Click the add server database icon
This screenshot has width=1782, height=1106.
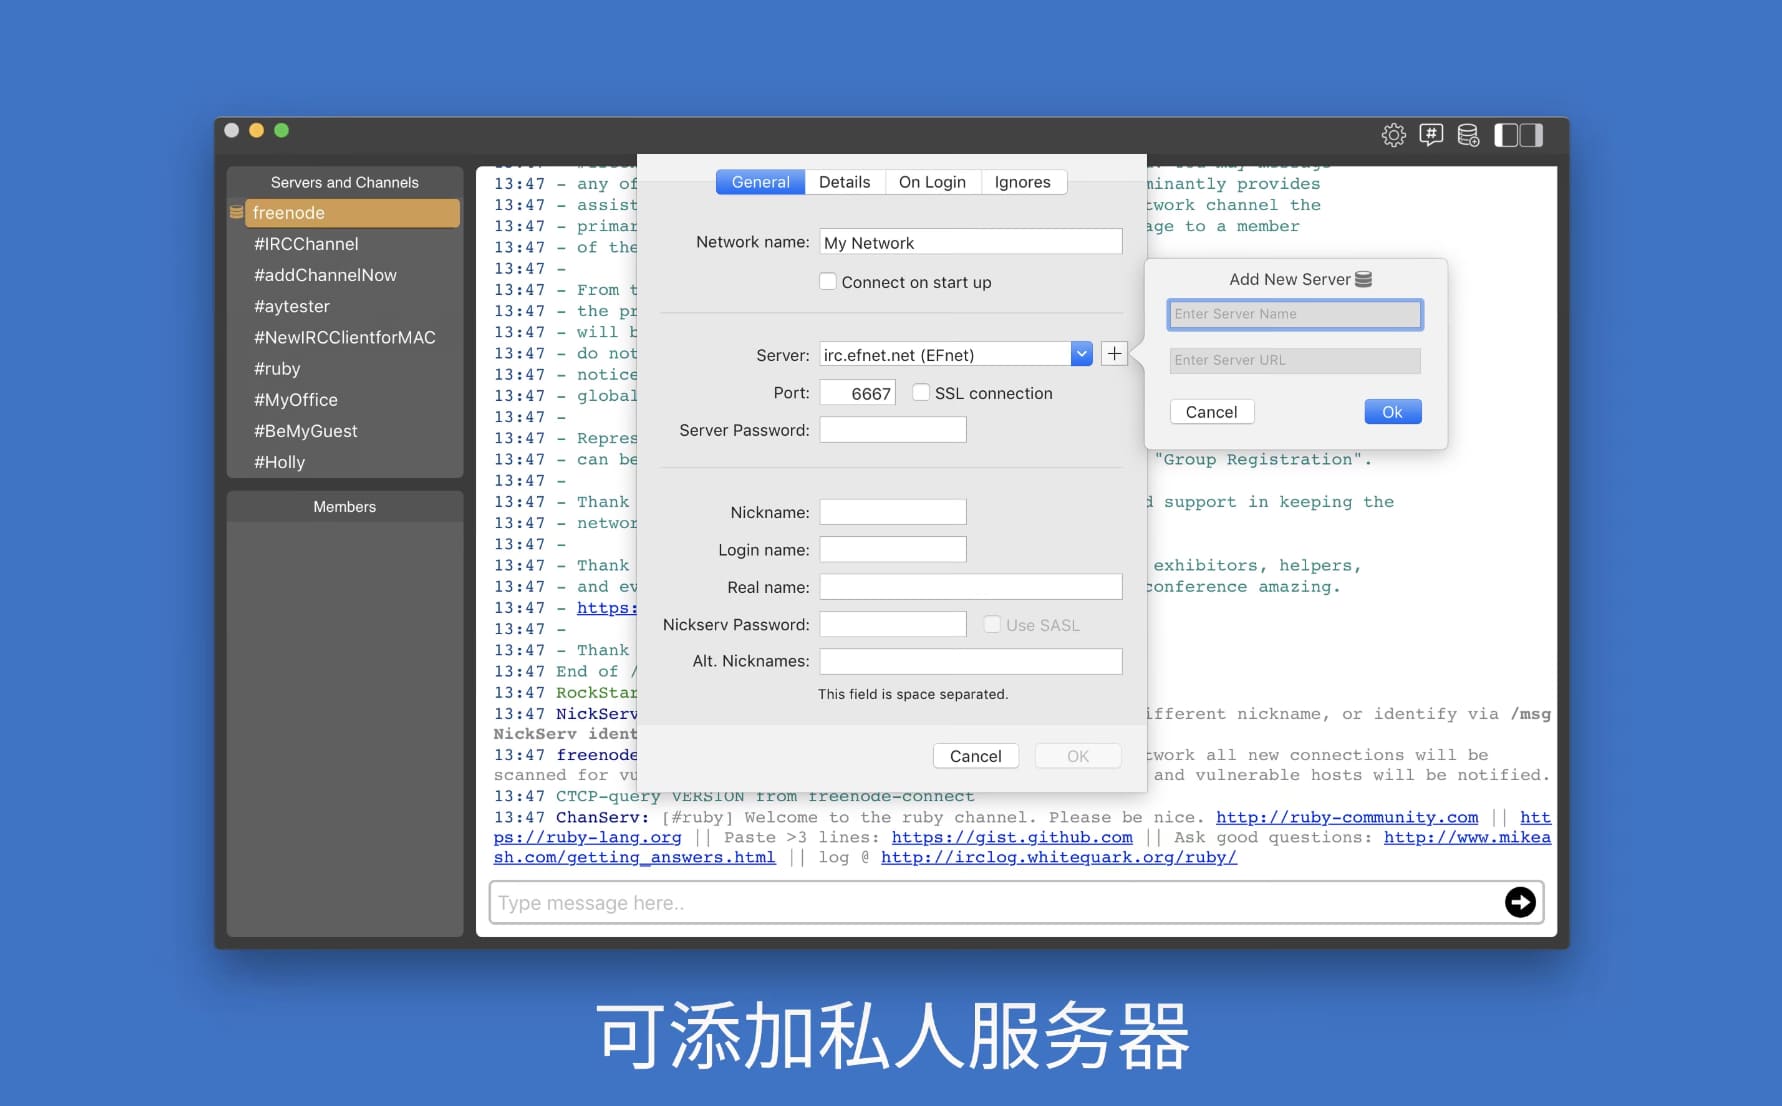tap(1468, 135)
